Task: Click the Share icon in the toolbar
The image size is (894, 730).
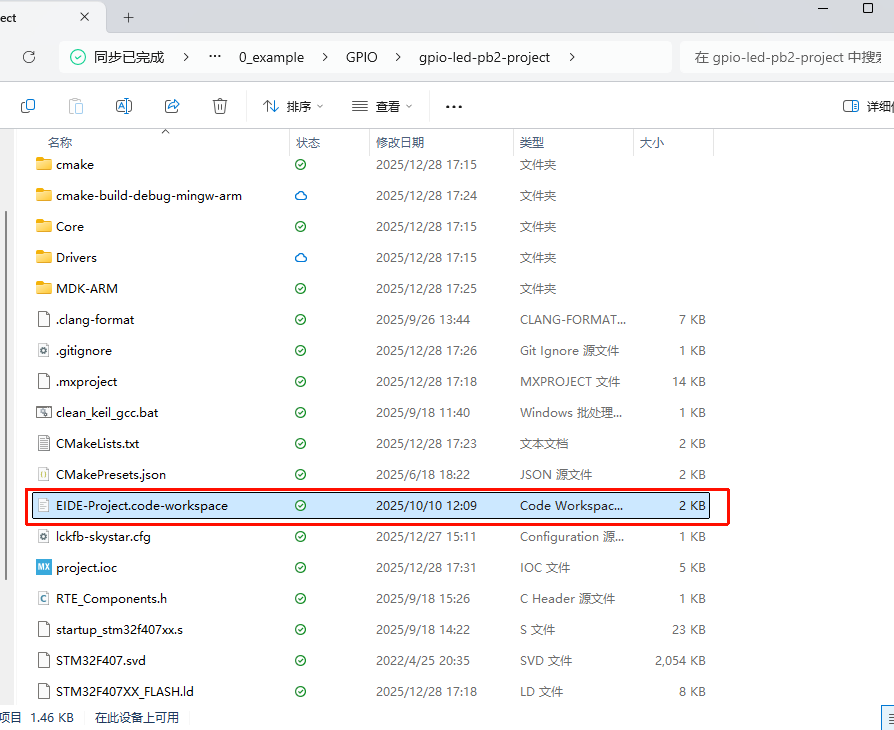Action: pos(172,106)
